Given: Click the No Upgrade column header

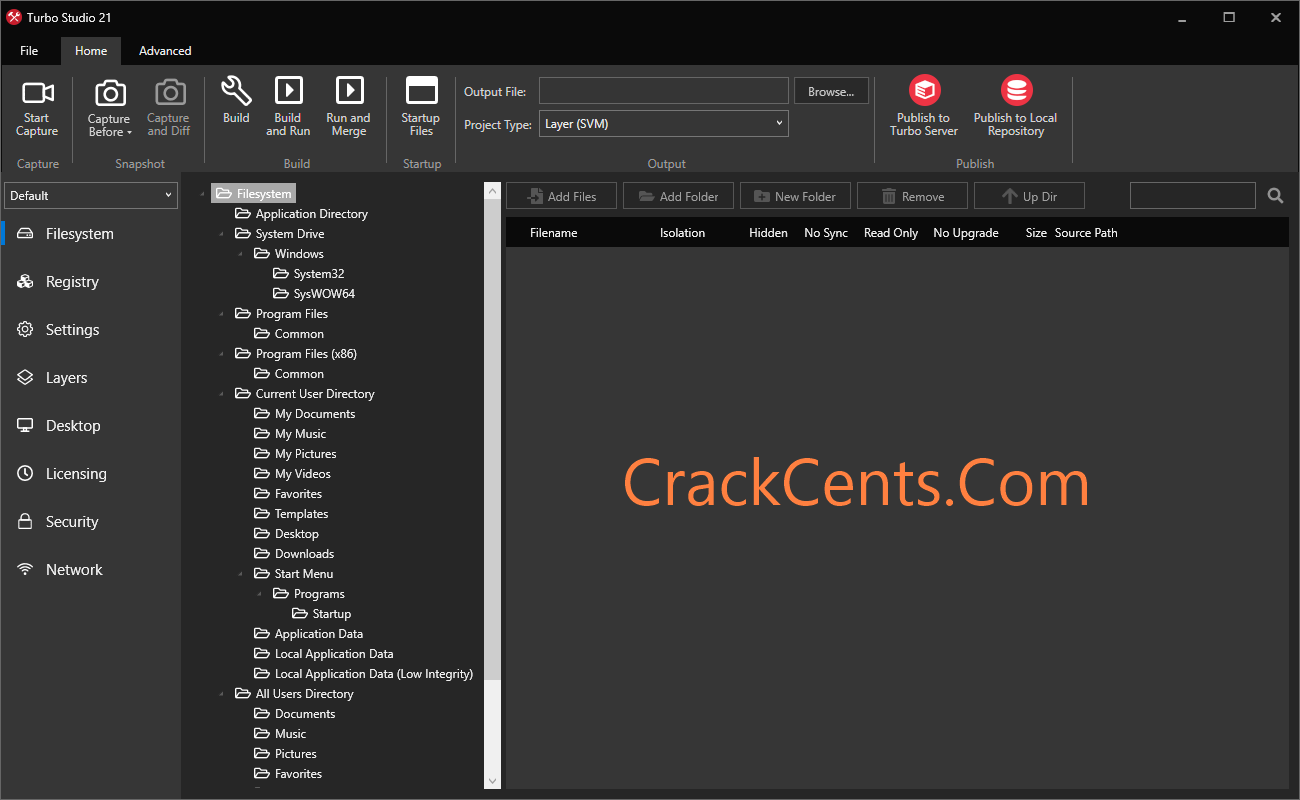Looking at the screenshot, I should (966, 233).
